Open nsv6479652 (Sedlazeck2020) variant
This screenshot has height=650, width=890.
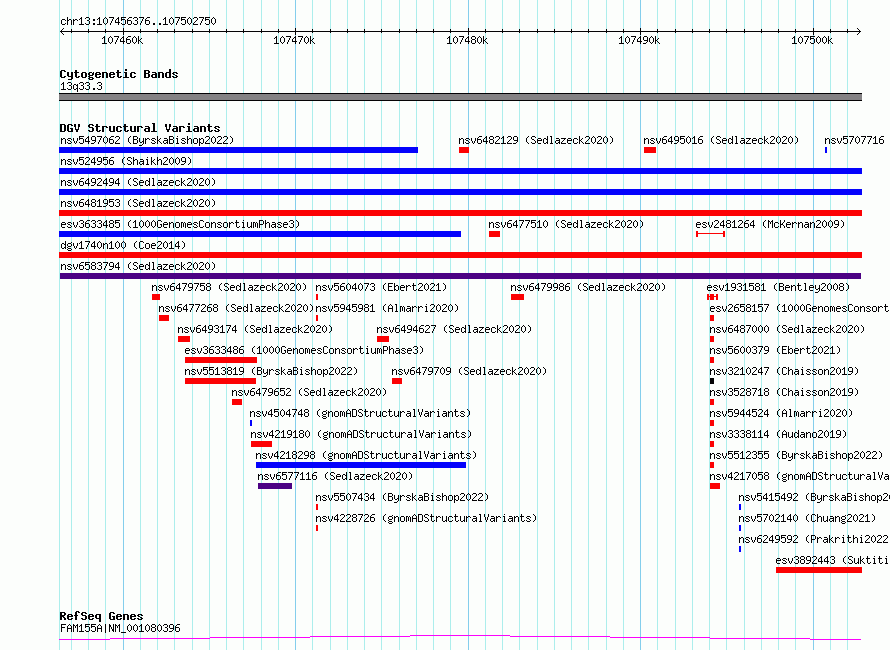(309, 392)
